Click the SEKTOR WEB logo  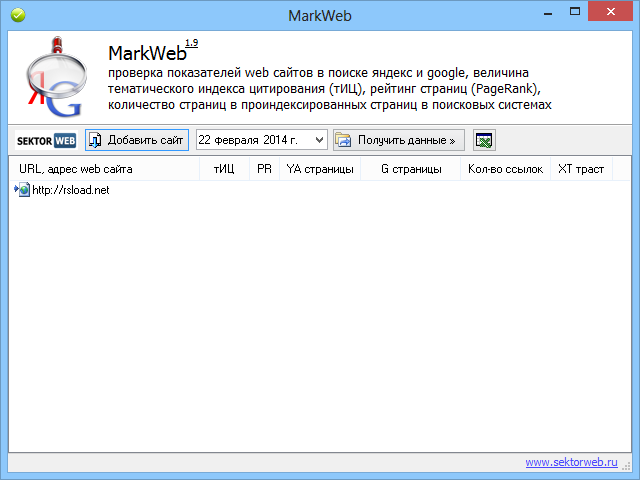click(46, 140)
